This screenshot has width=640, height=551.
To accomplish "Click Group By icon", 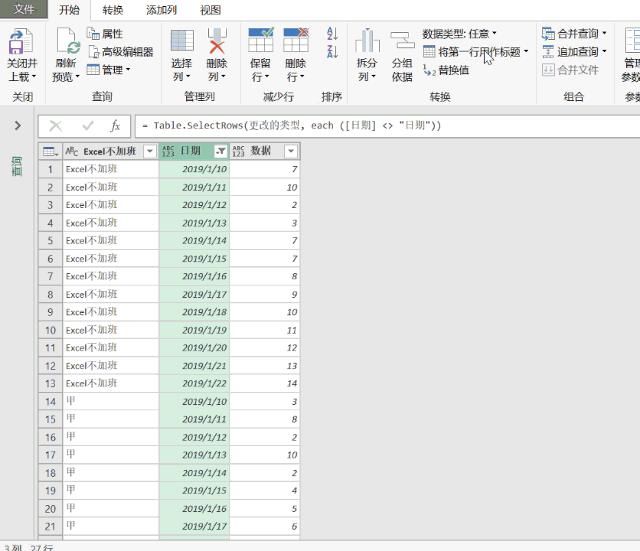I will [402, 41].
